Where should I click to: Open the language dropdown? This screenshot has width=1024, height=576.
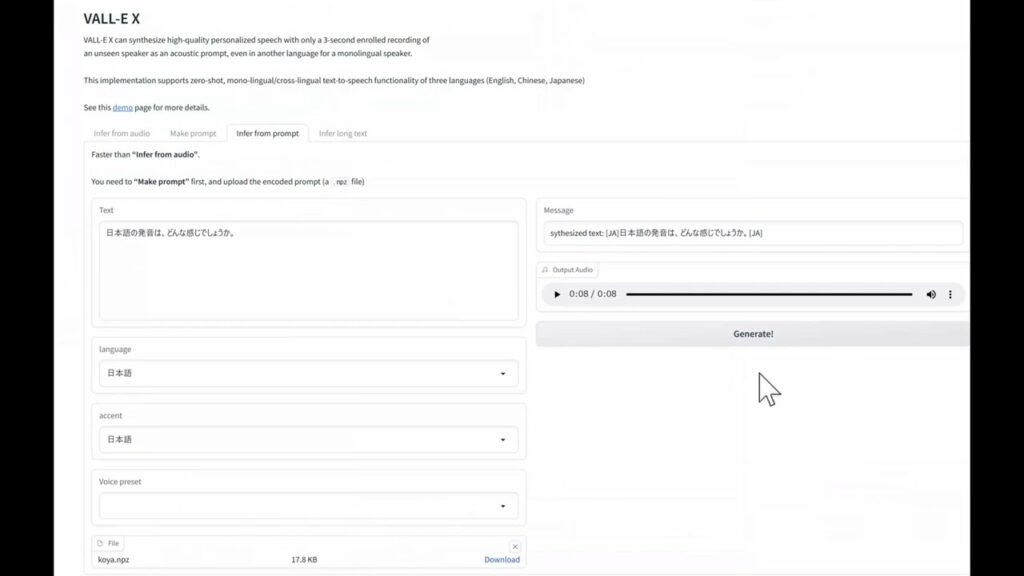(308, 373)
